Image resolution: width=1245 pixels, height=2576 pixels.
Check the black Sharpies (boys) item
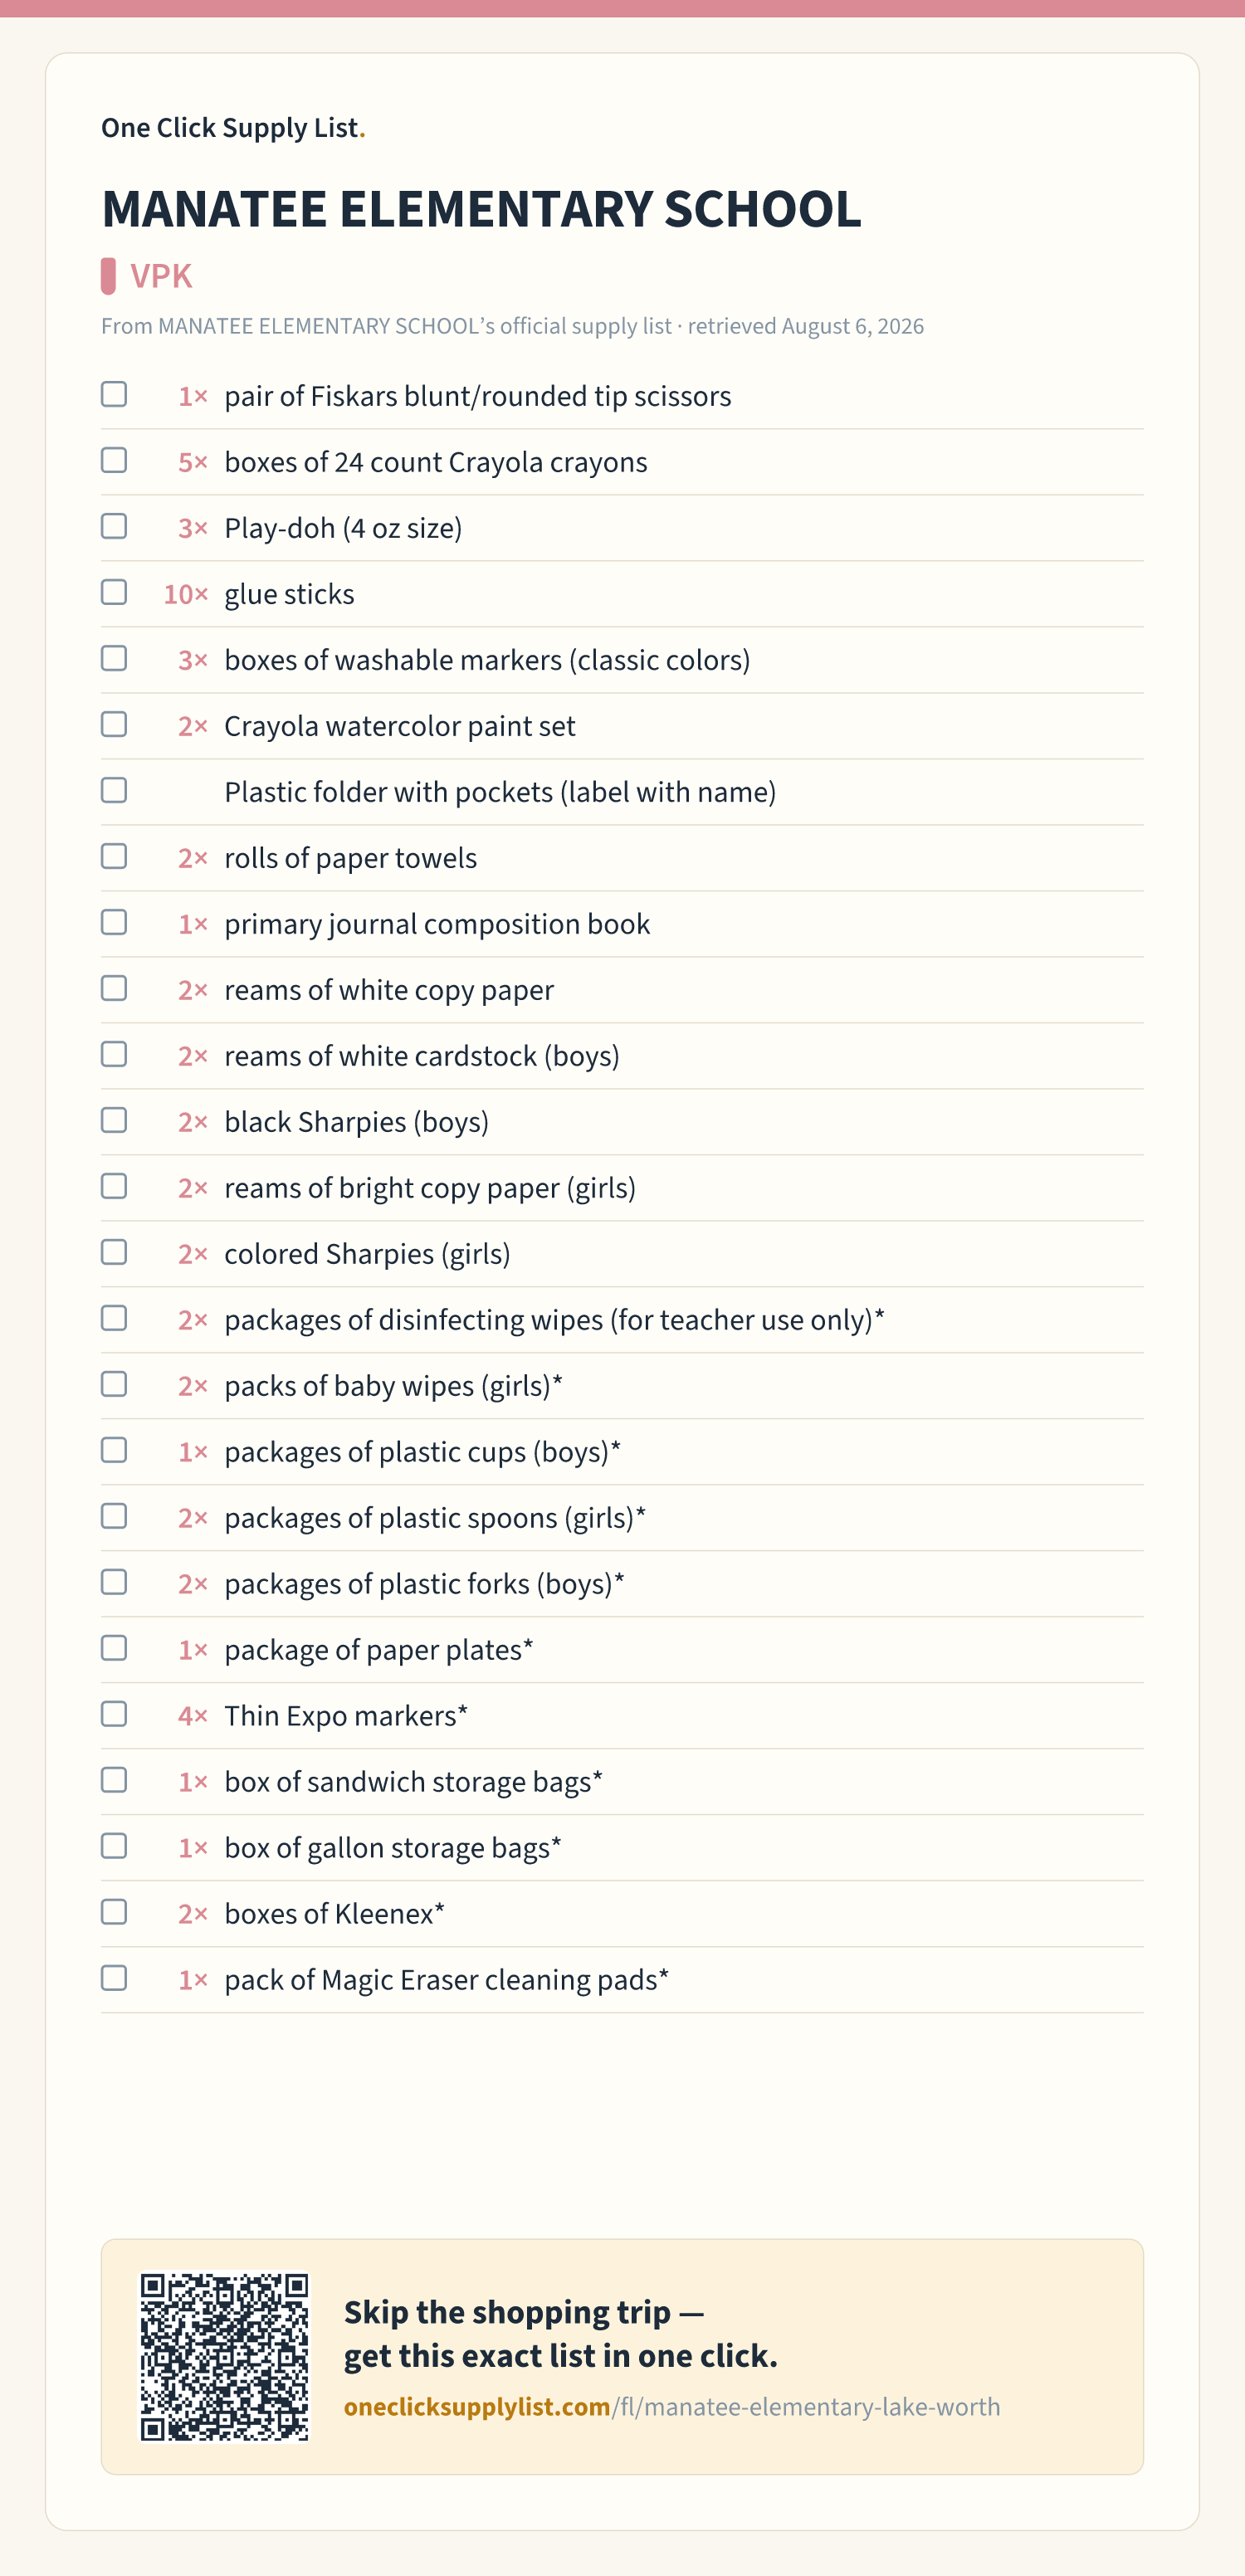pyautogui.click(x=114, y=1121)
